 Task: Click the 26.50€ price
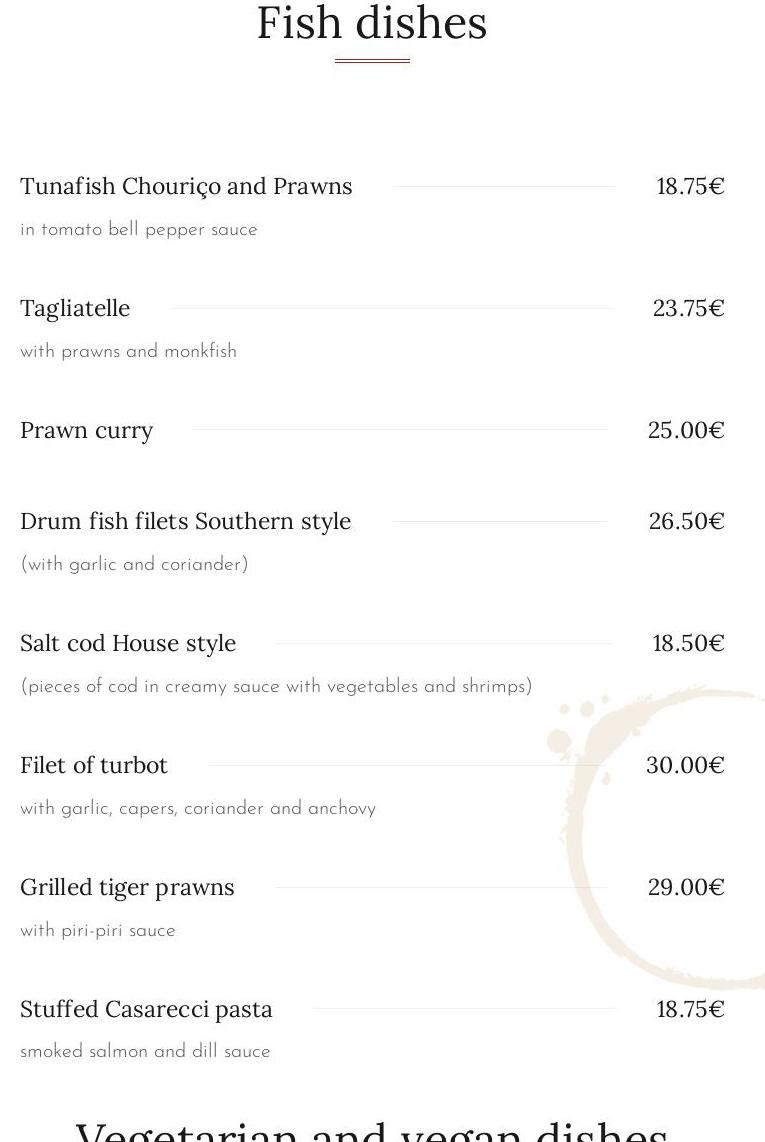pyautogui.click(x=686, y=521)
